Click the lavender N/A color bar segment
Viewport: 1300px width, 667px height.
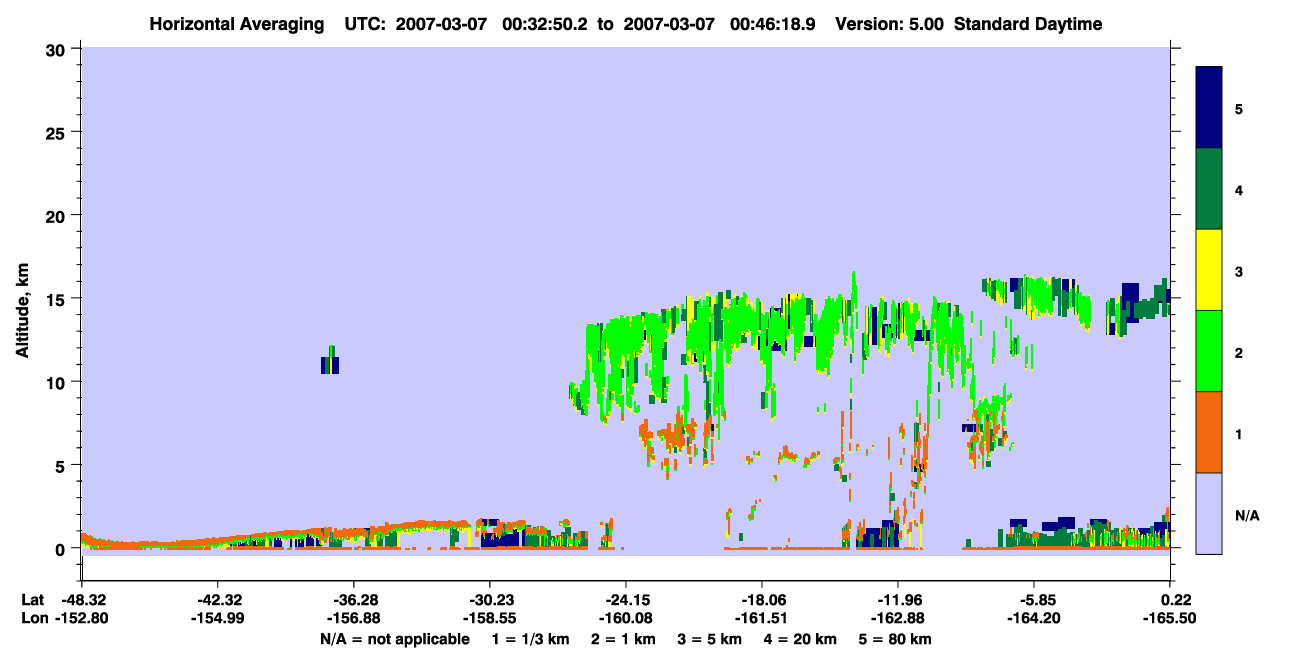pyautogui.click(x=1209, y=513)
